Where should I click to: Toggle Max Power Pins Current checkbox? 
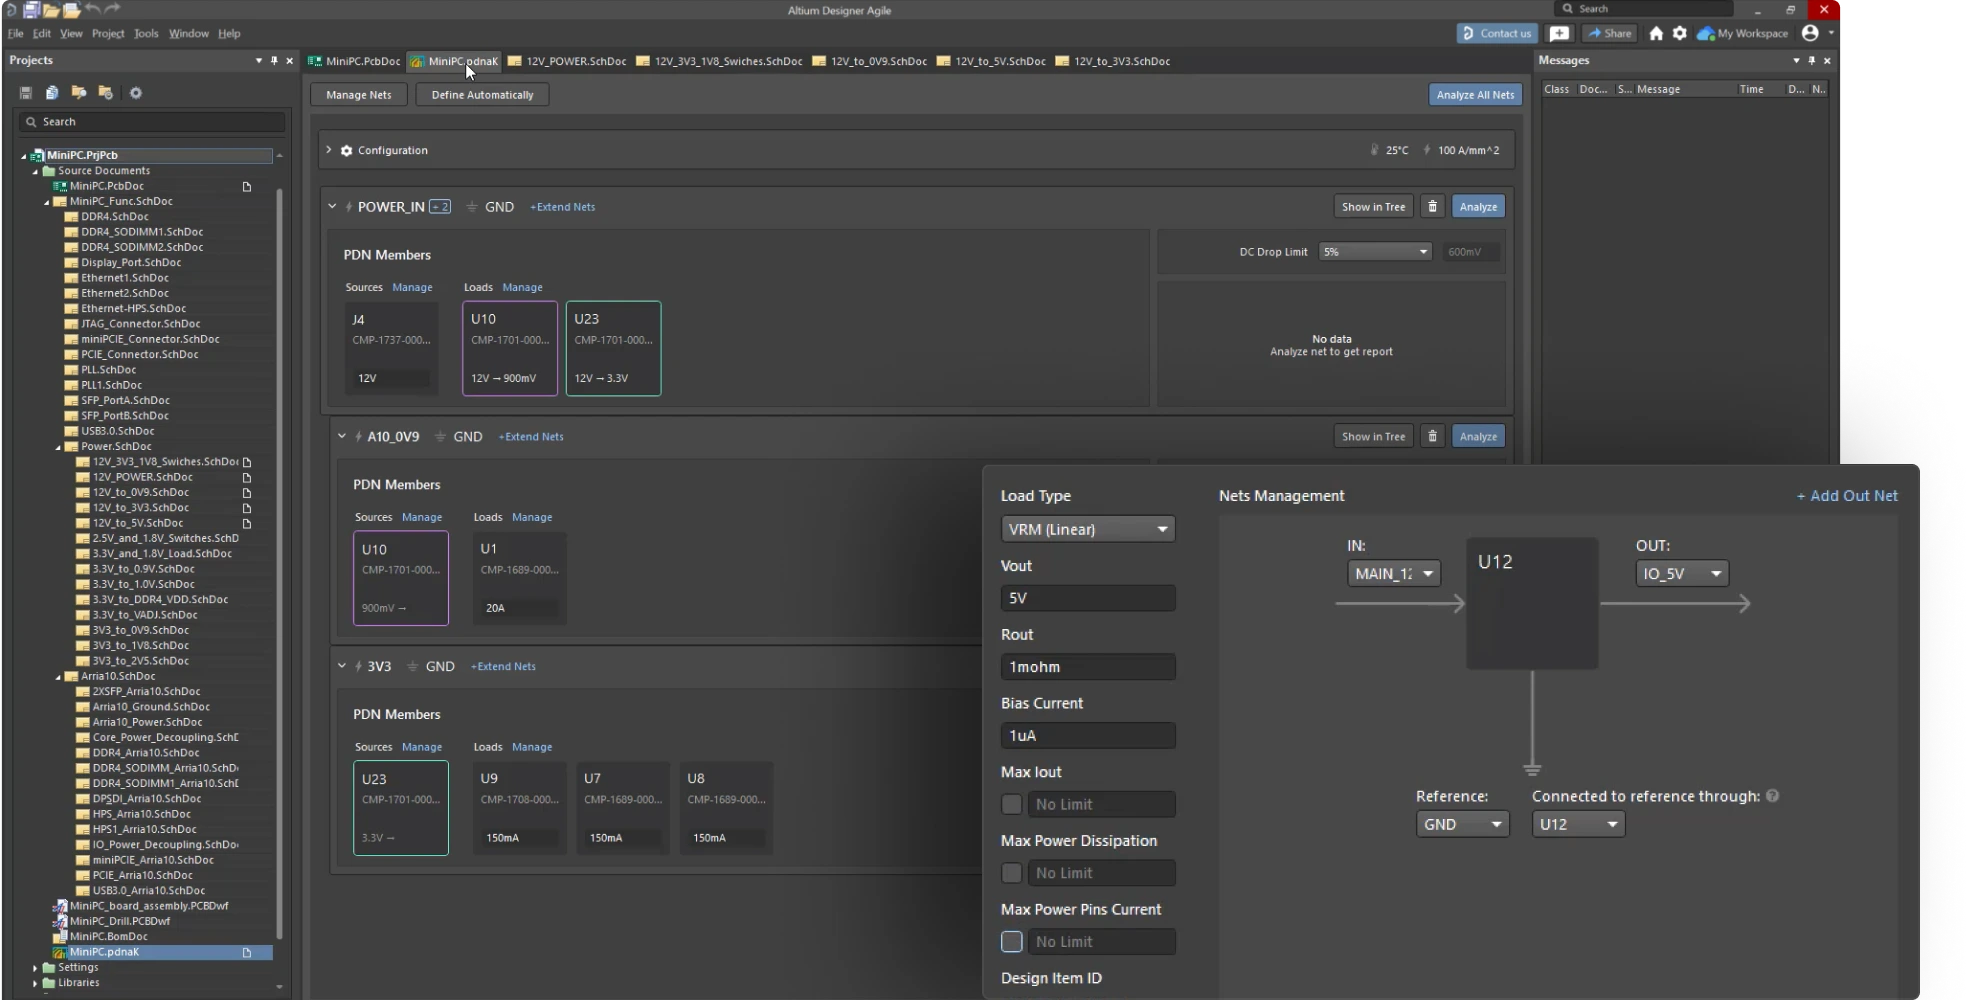click(1012, 942)
